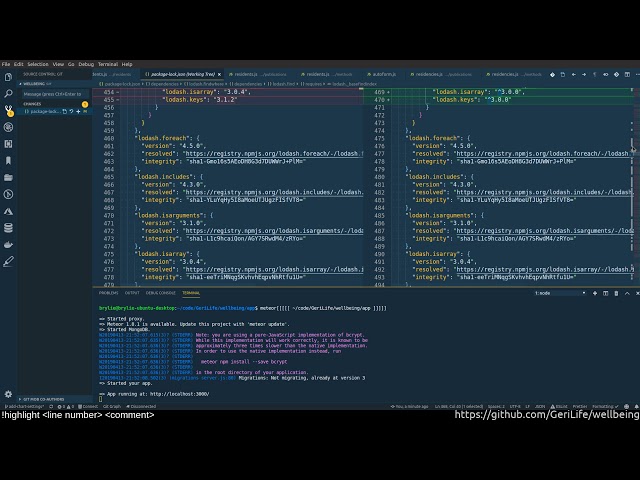Viewport: 640px width, 480px height.
Task: Open the terminal selector dropdown '1: node'
Action: click(x=560, y=293)
